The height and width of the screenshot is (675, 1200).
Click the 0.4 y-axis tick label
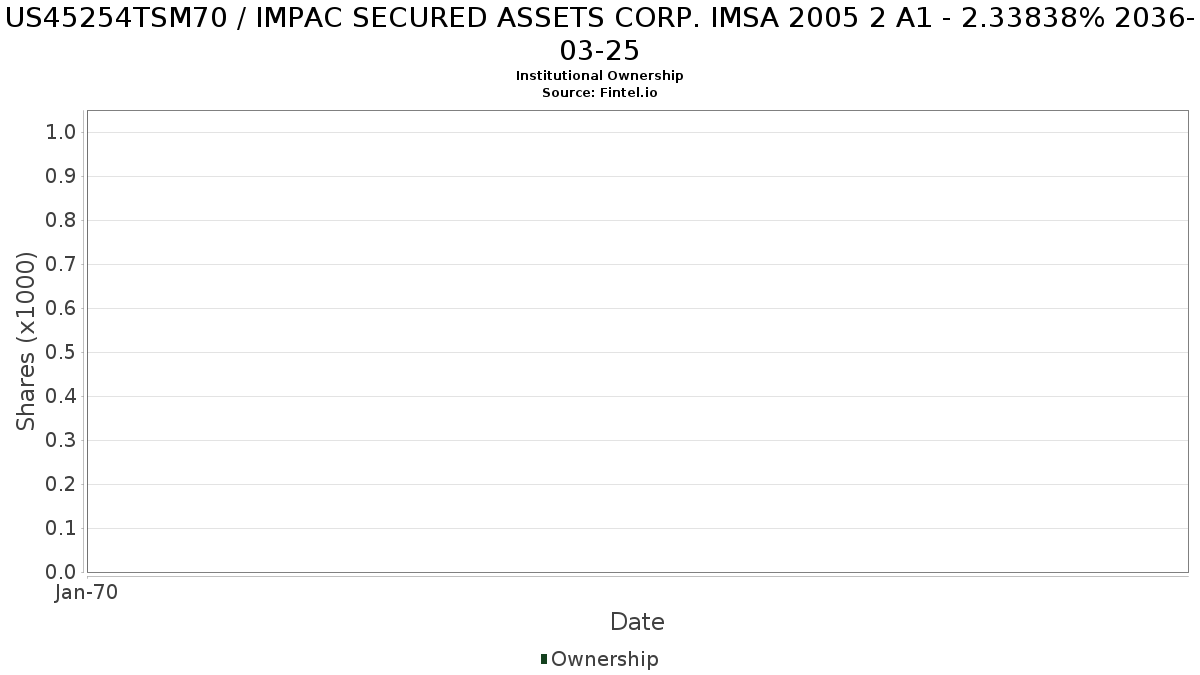61,396
